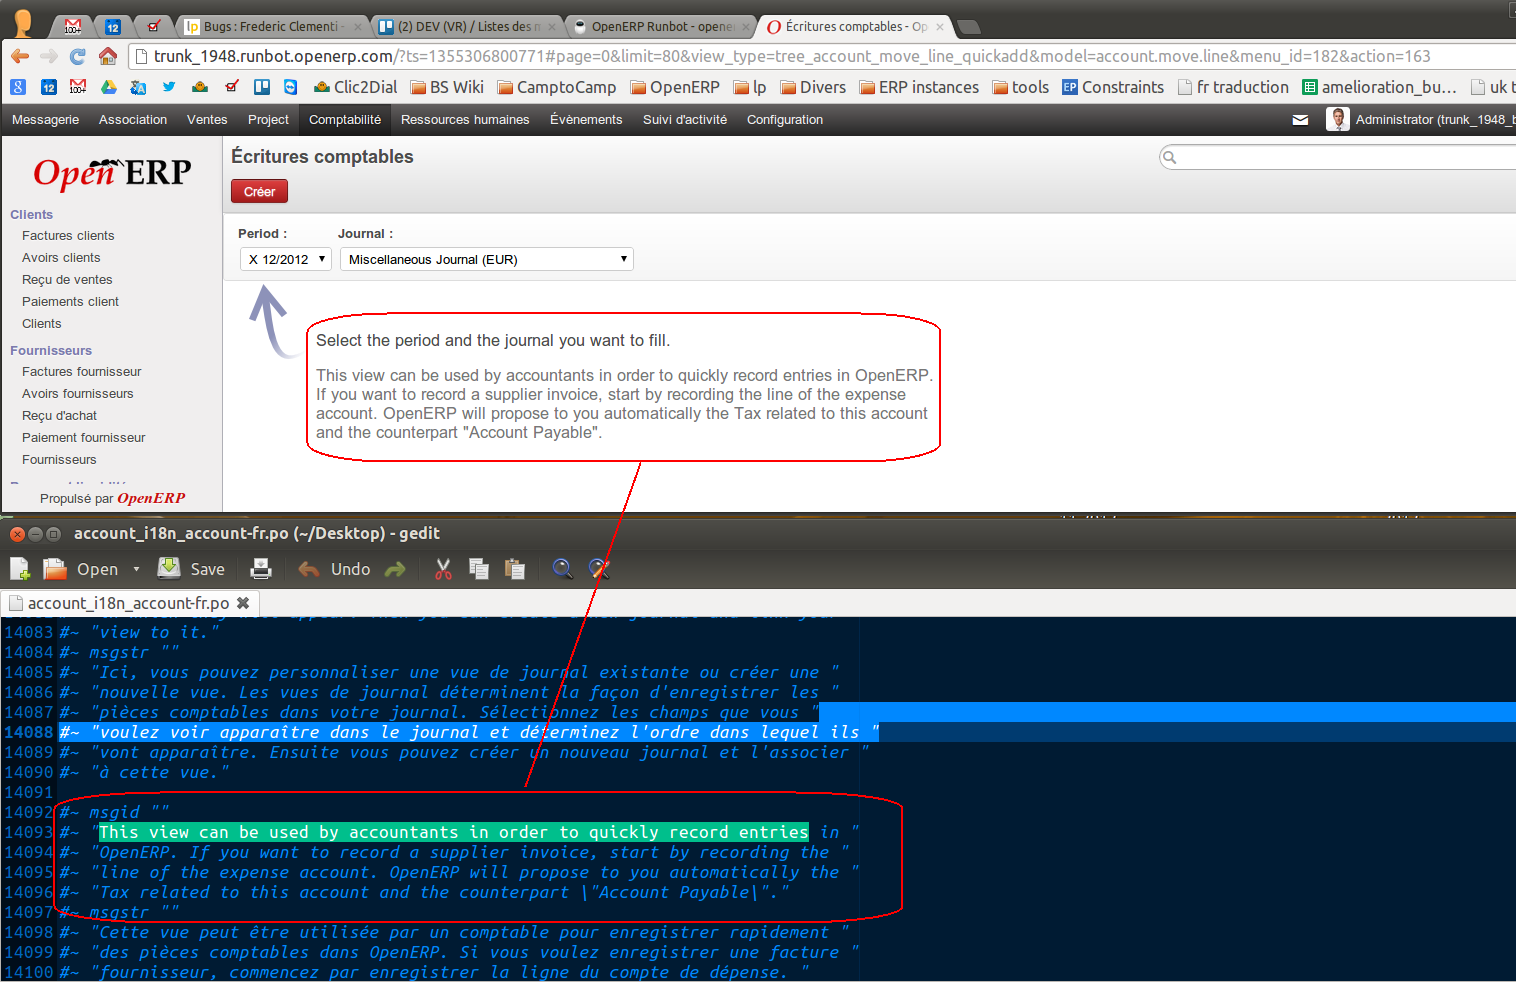Open the Google bookmark icon
Image resolution: width=1516 pixels, height=982 pixels.
[18, 87]
